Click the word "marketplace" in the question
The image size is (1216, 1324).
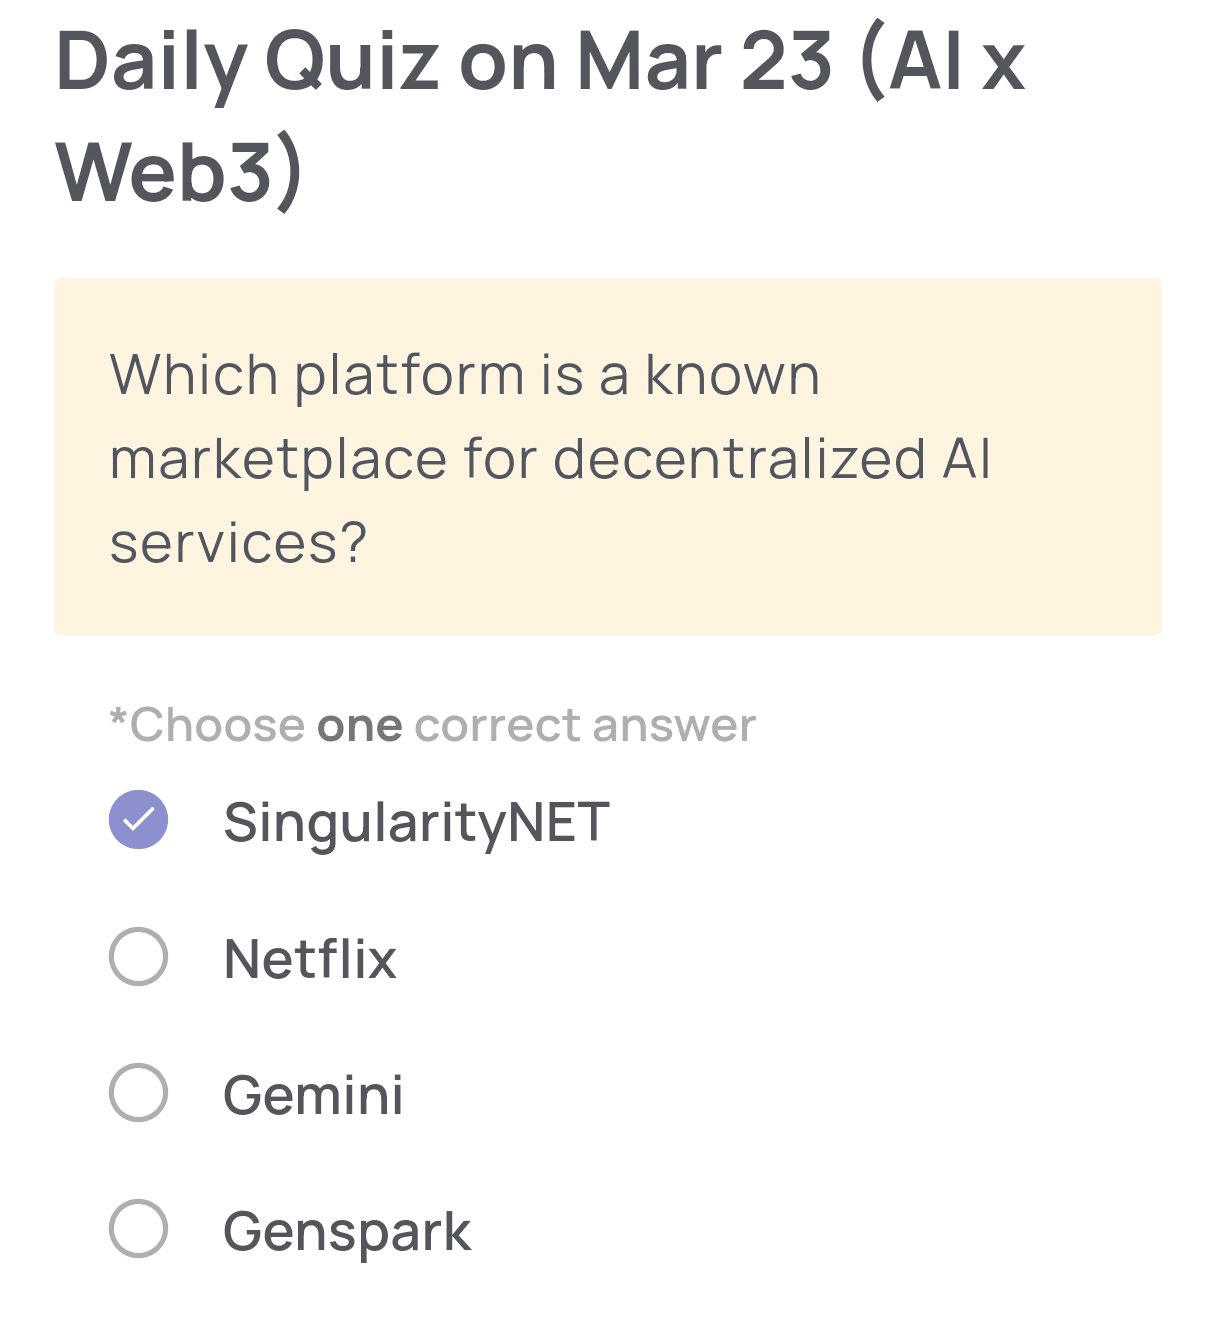[278, 460]
